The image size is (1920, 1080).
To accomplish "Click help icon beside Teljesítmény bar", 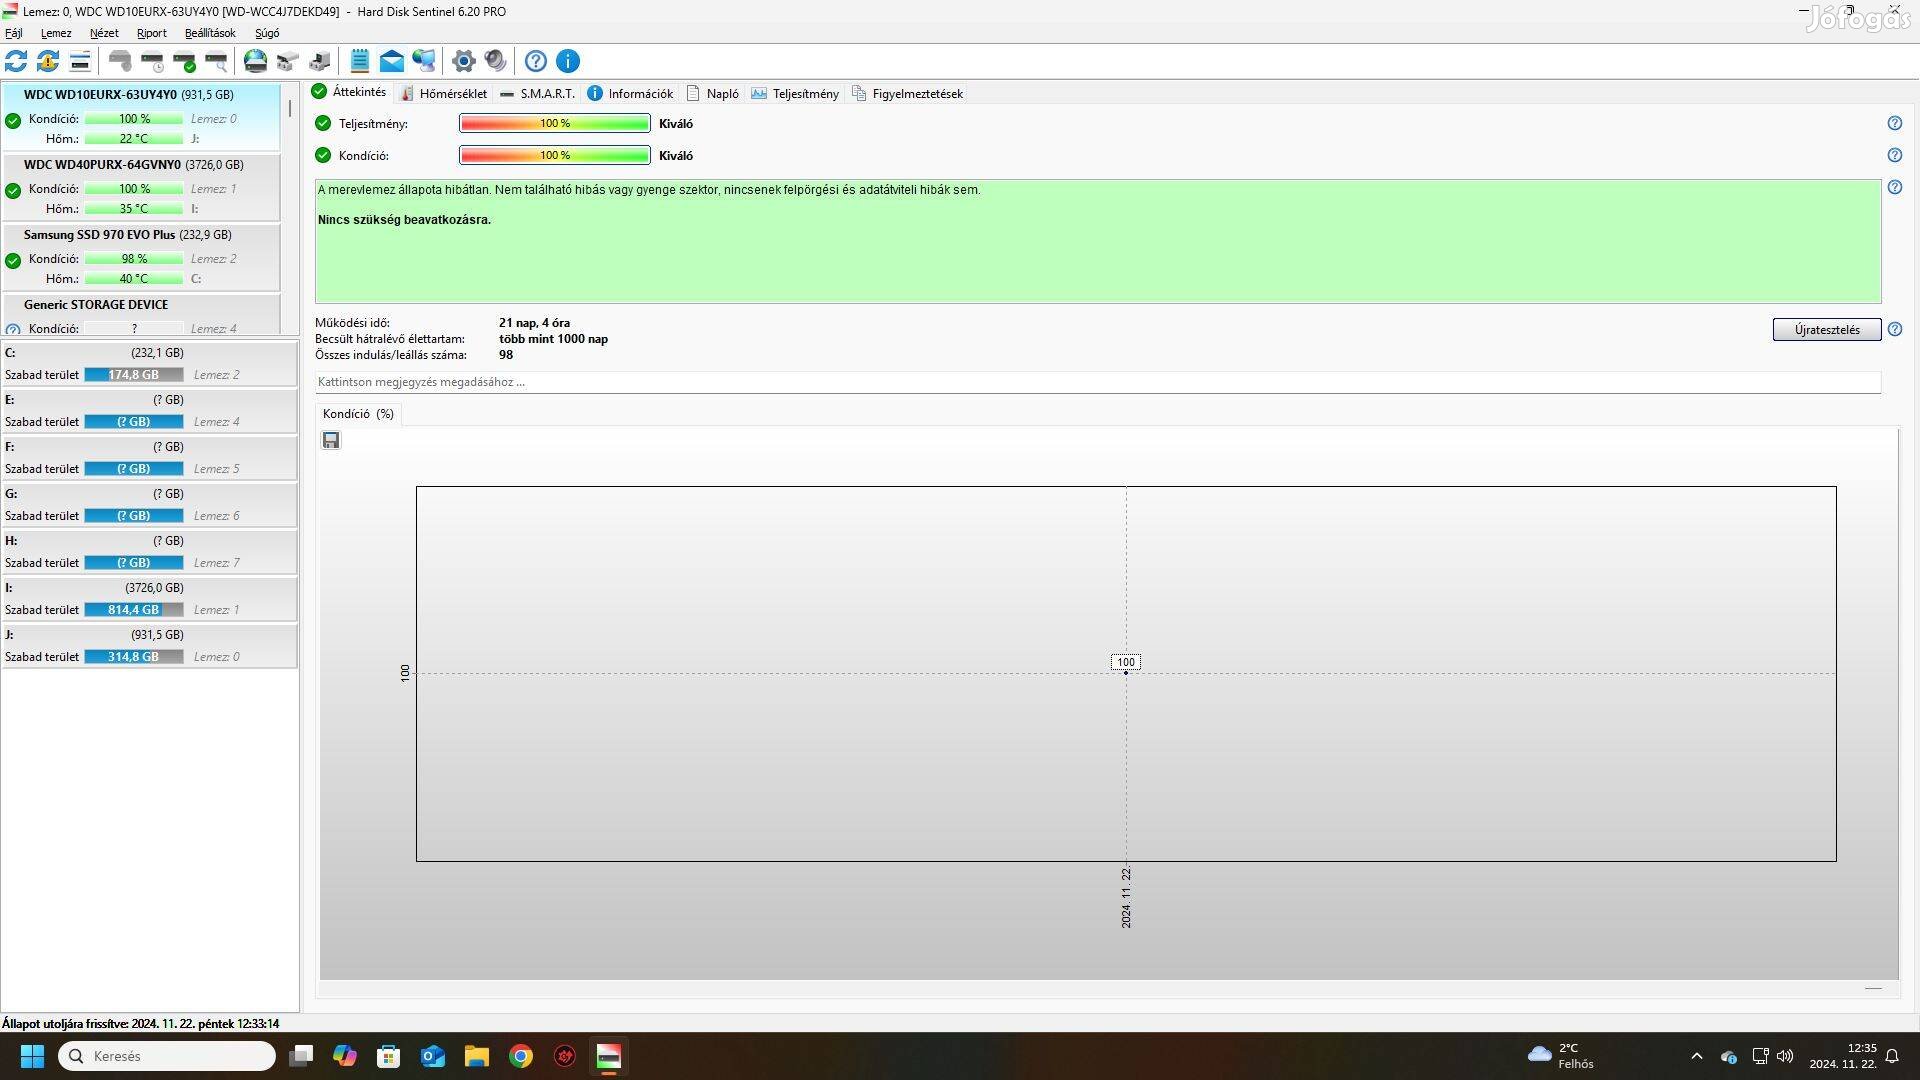I will pos(1895,123).
